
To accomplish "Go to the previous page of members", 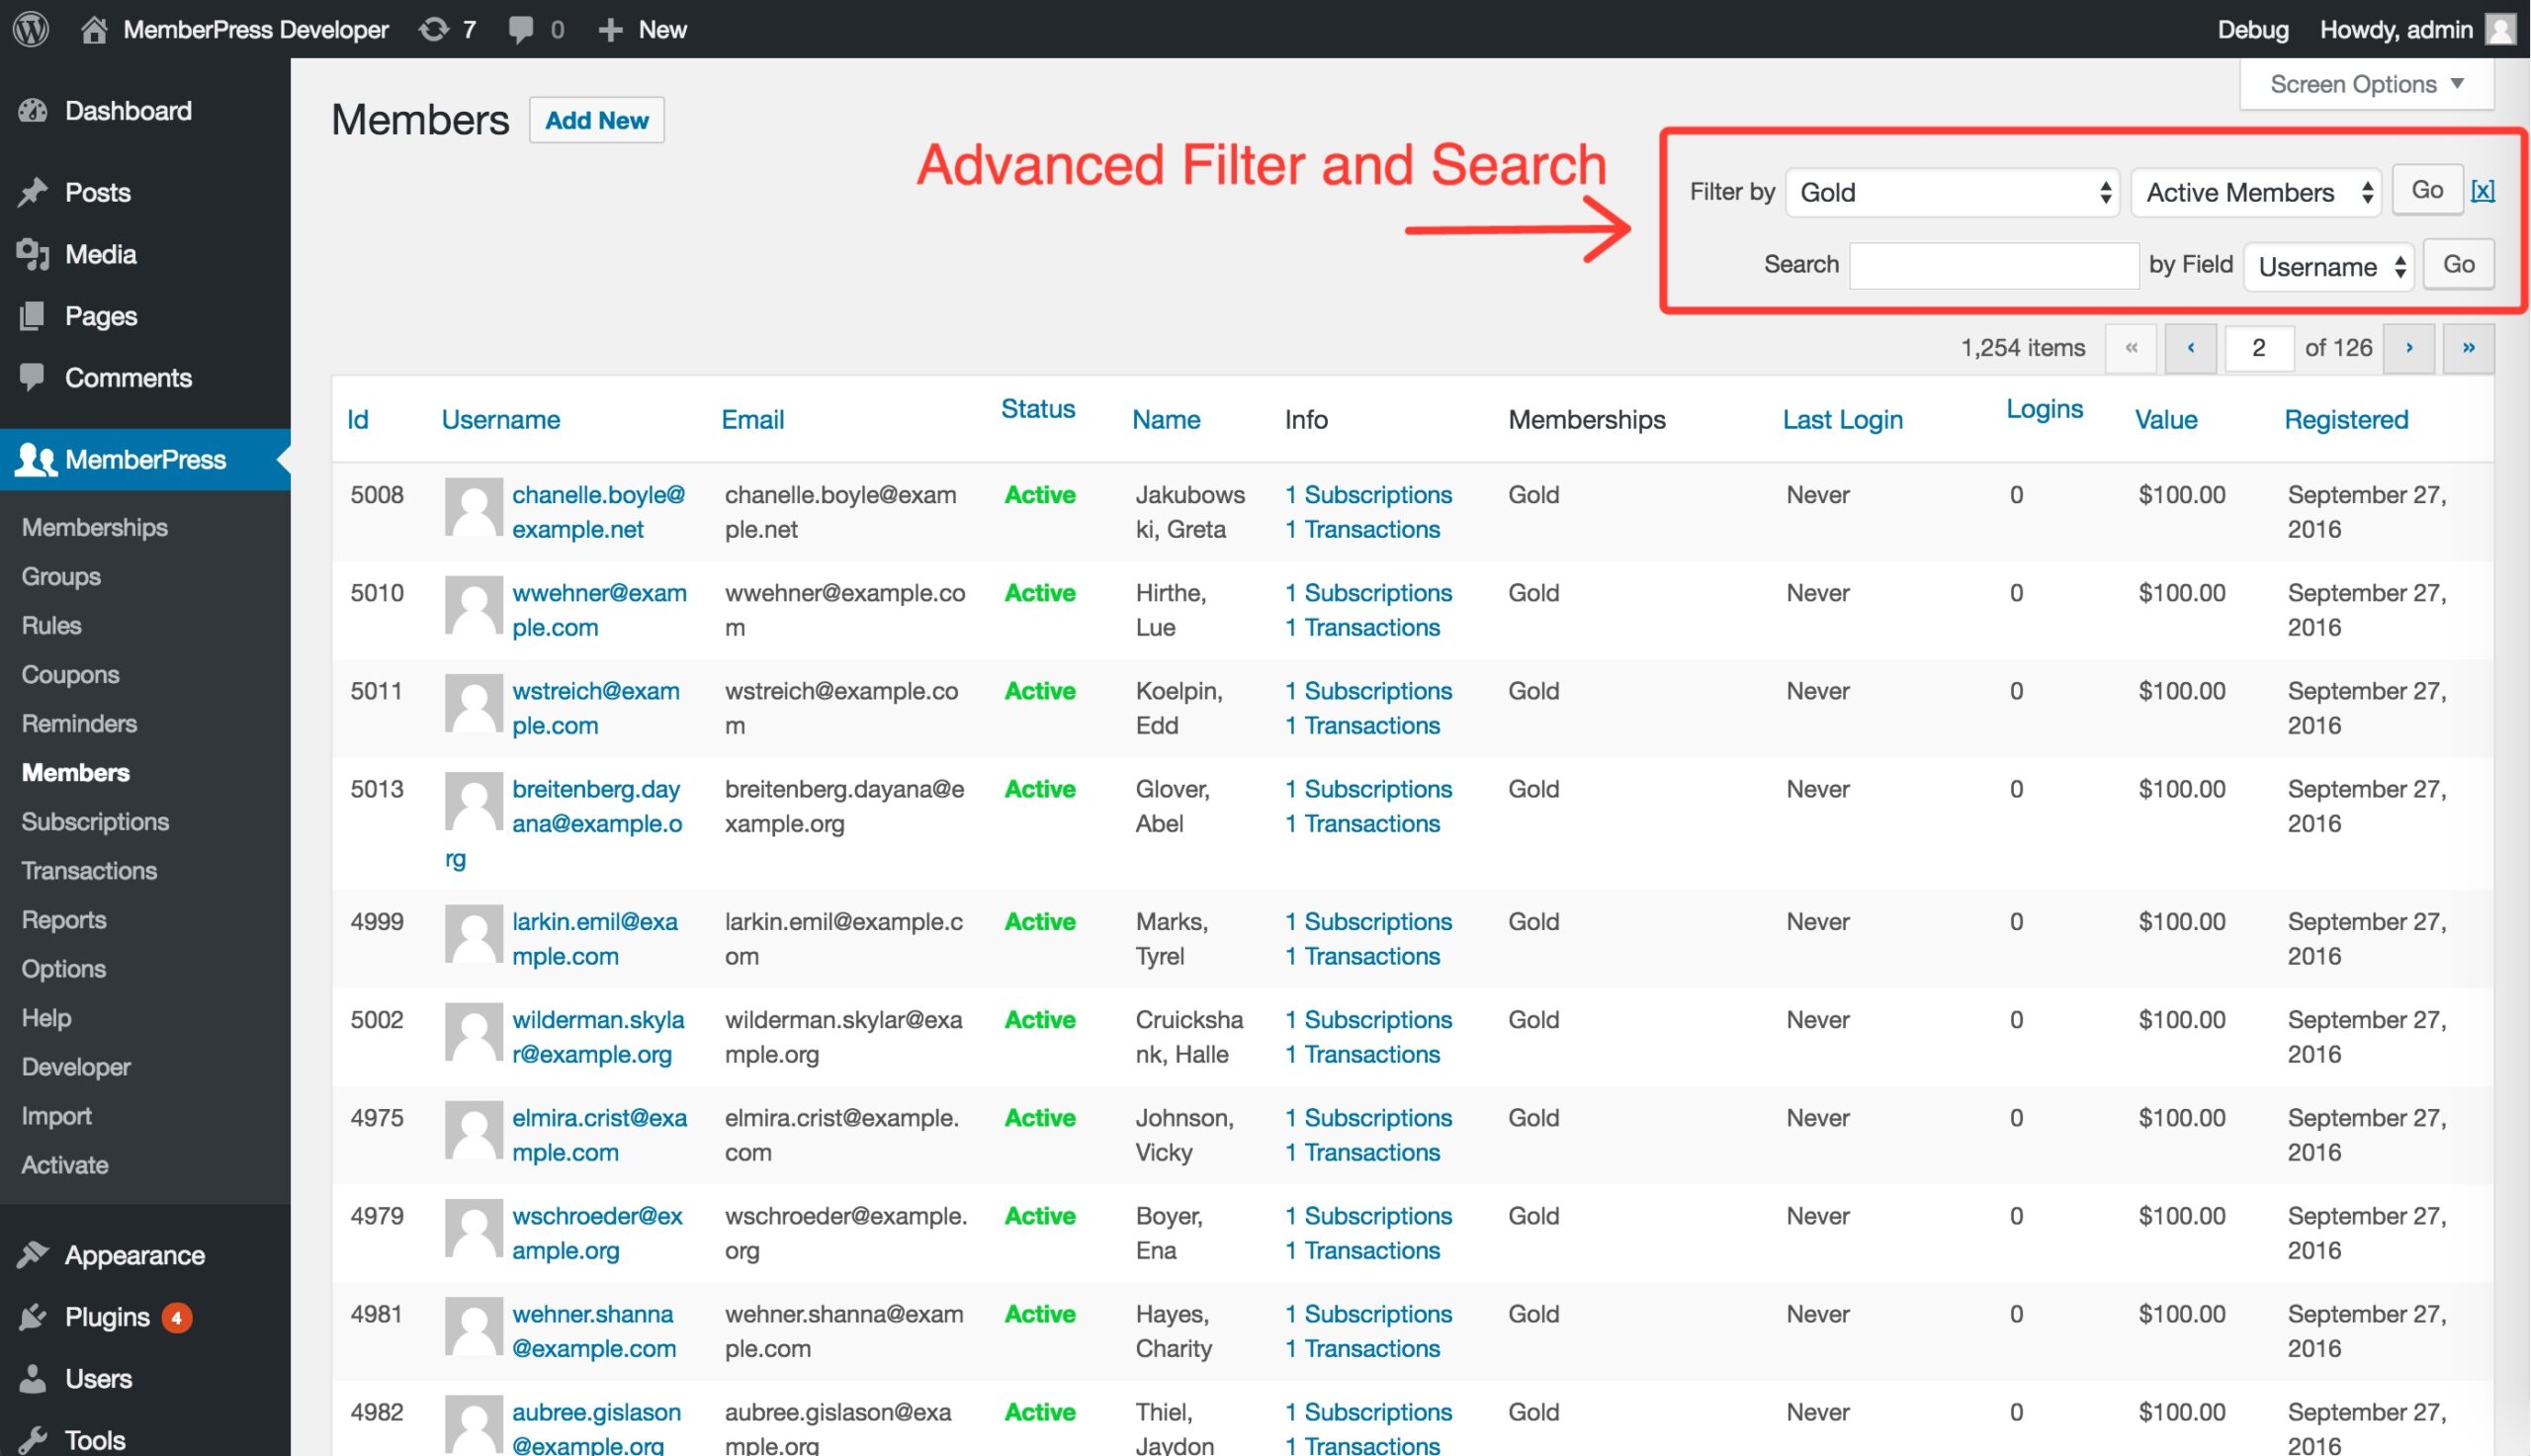I will pyautogui.click(x=2191, y=348).
